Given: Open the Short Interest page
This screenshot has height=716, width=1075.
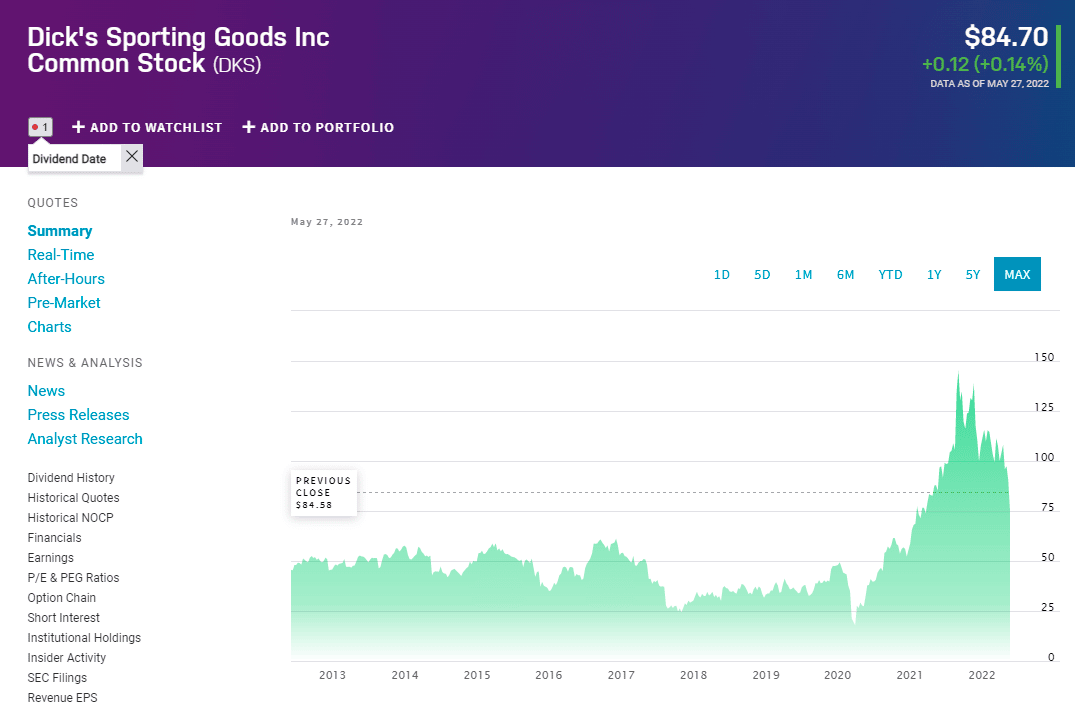Looking at the screenshot, I should point(63,617).
